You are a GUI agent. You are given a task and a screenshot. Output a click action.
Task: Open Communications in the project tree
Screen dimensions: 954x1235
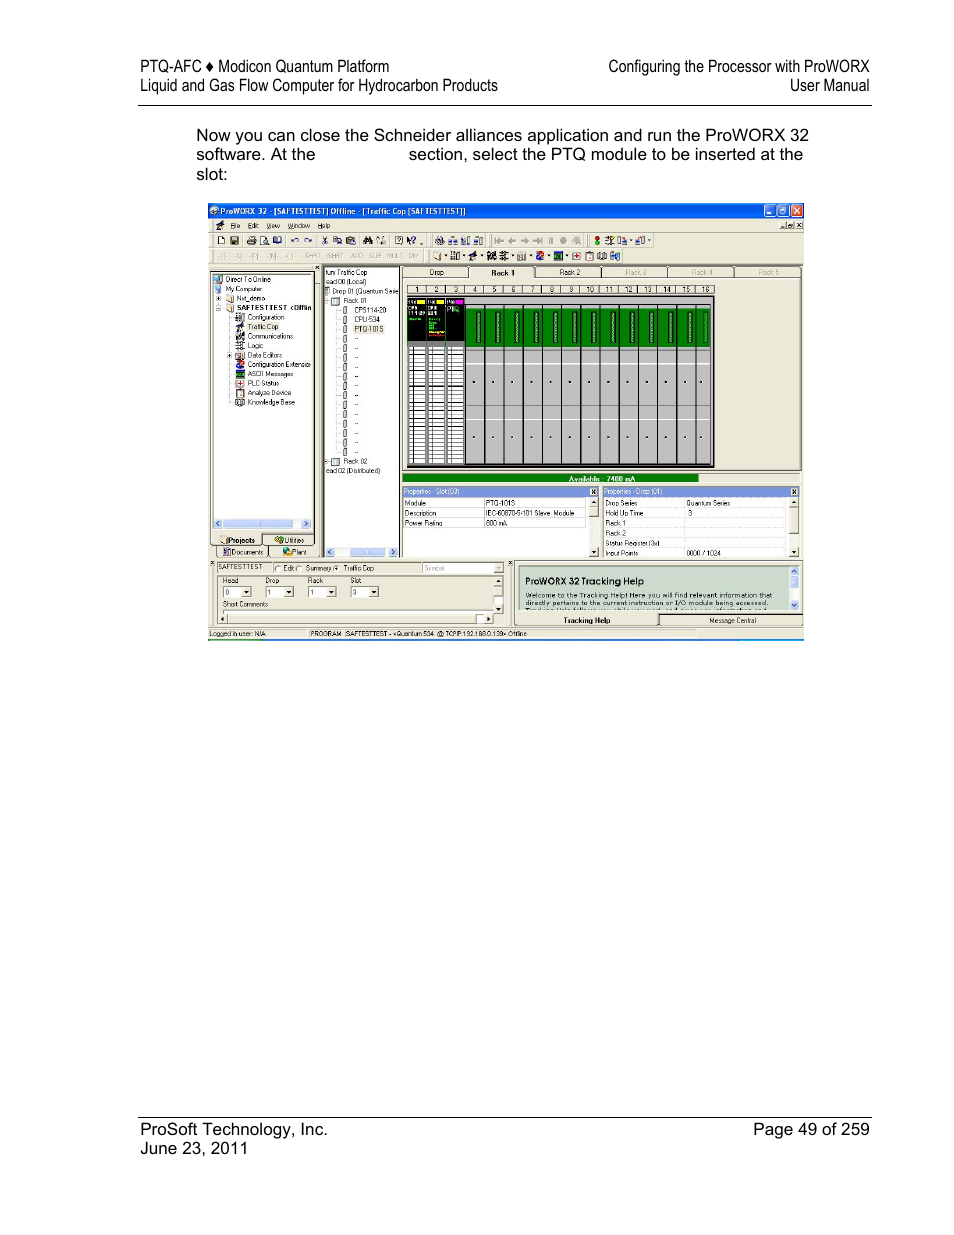(270, 336)
